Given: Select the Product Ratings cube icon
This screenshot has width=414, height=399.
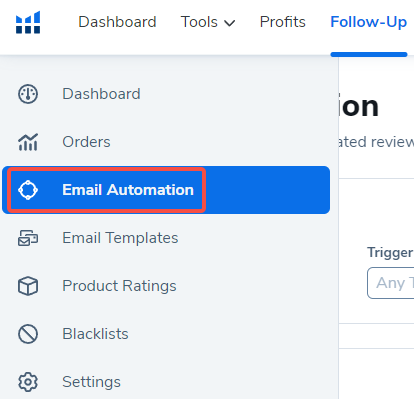Looking at the screenshot, I should [28, 286].
